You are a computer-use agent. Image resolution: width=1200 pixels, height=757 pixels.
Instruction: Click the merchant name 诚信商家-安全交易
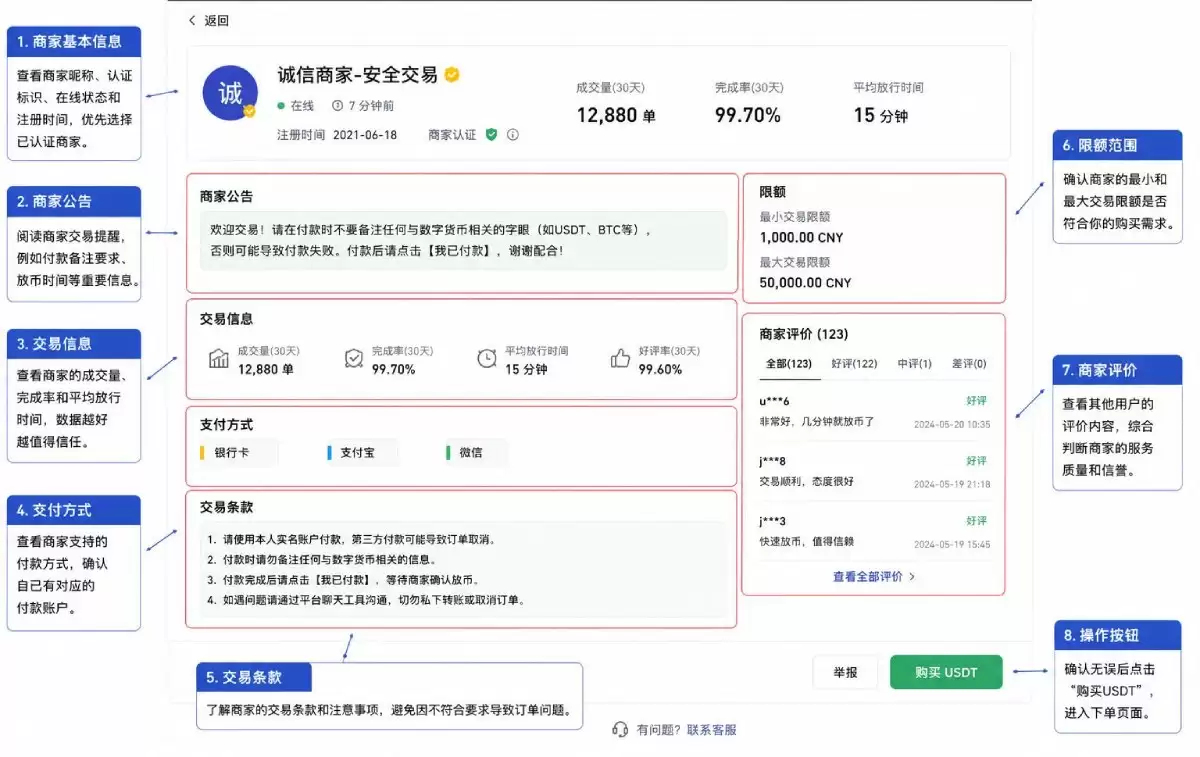(x=357, y=75)
